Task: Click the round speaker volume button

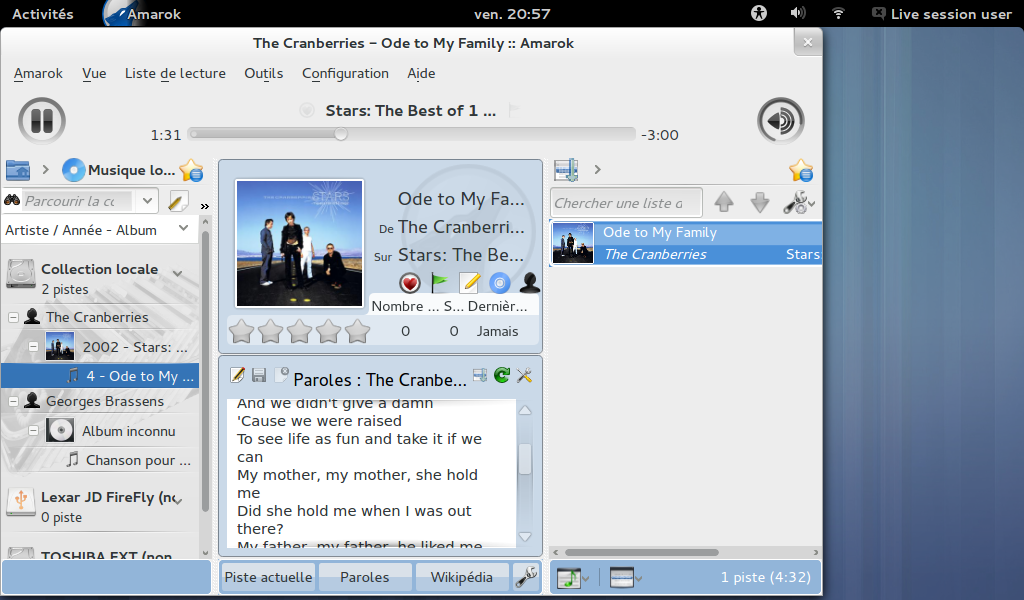Action: point(780,121)
